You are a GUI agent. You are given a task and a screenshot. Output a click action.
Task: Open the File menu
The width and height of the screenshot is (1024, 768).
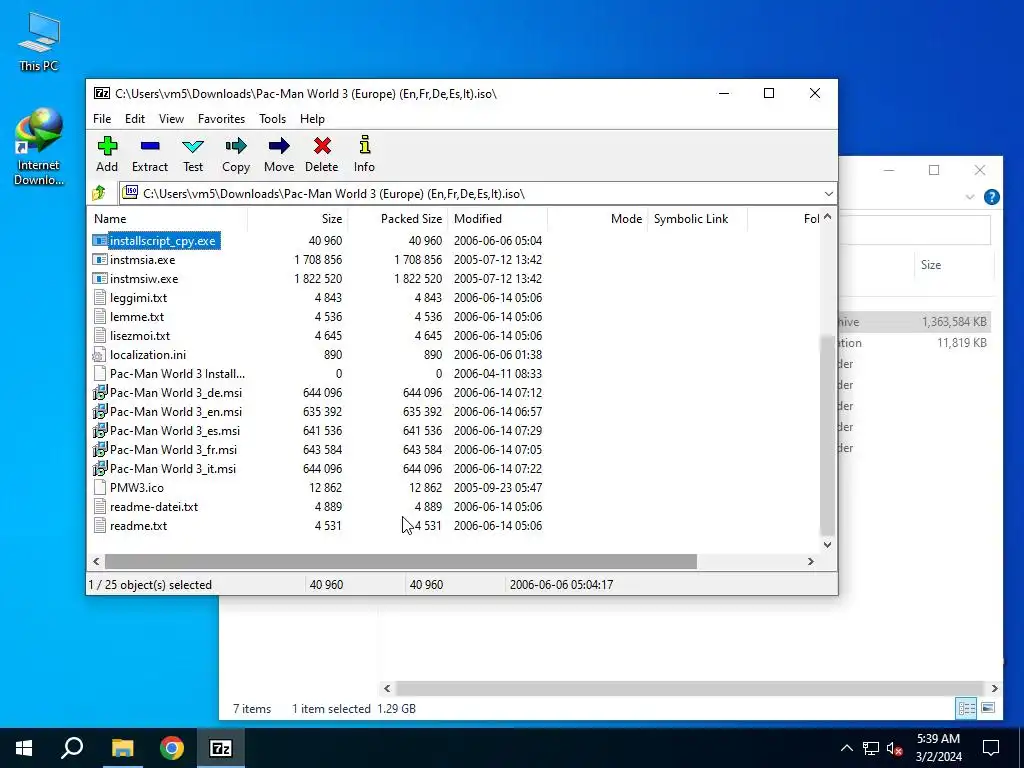pyautogui.click(x=102, y=119)
